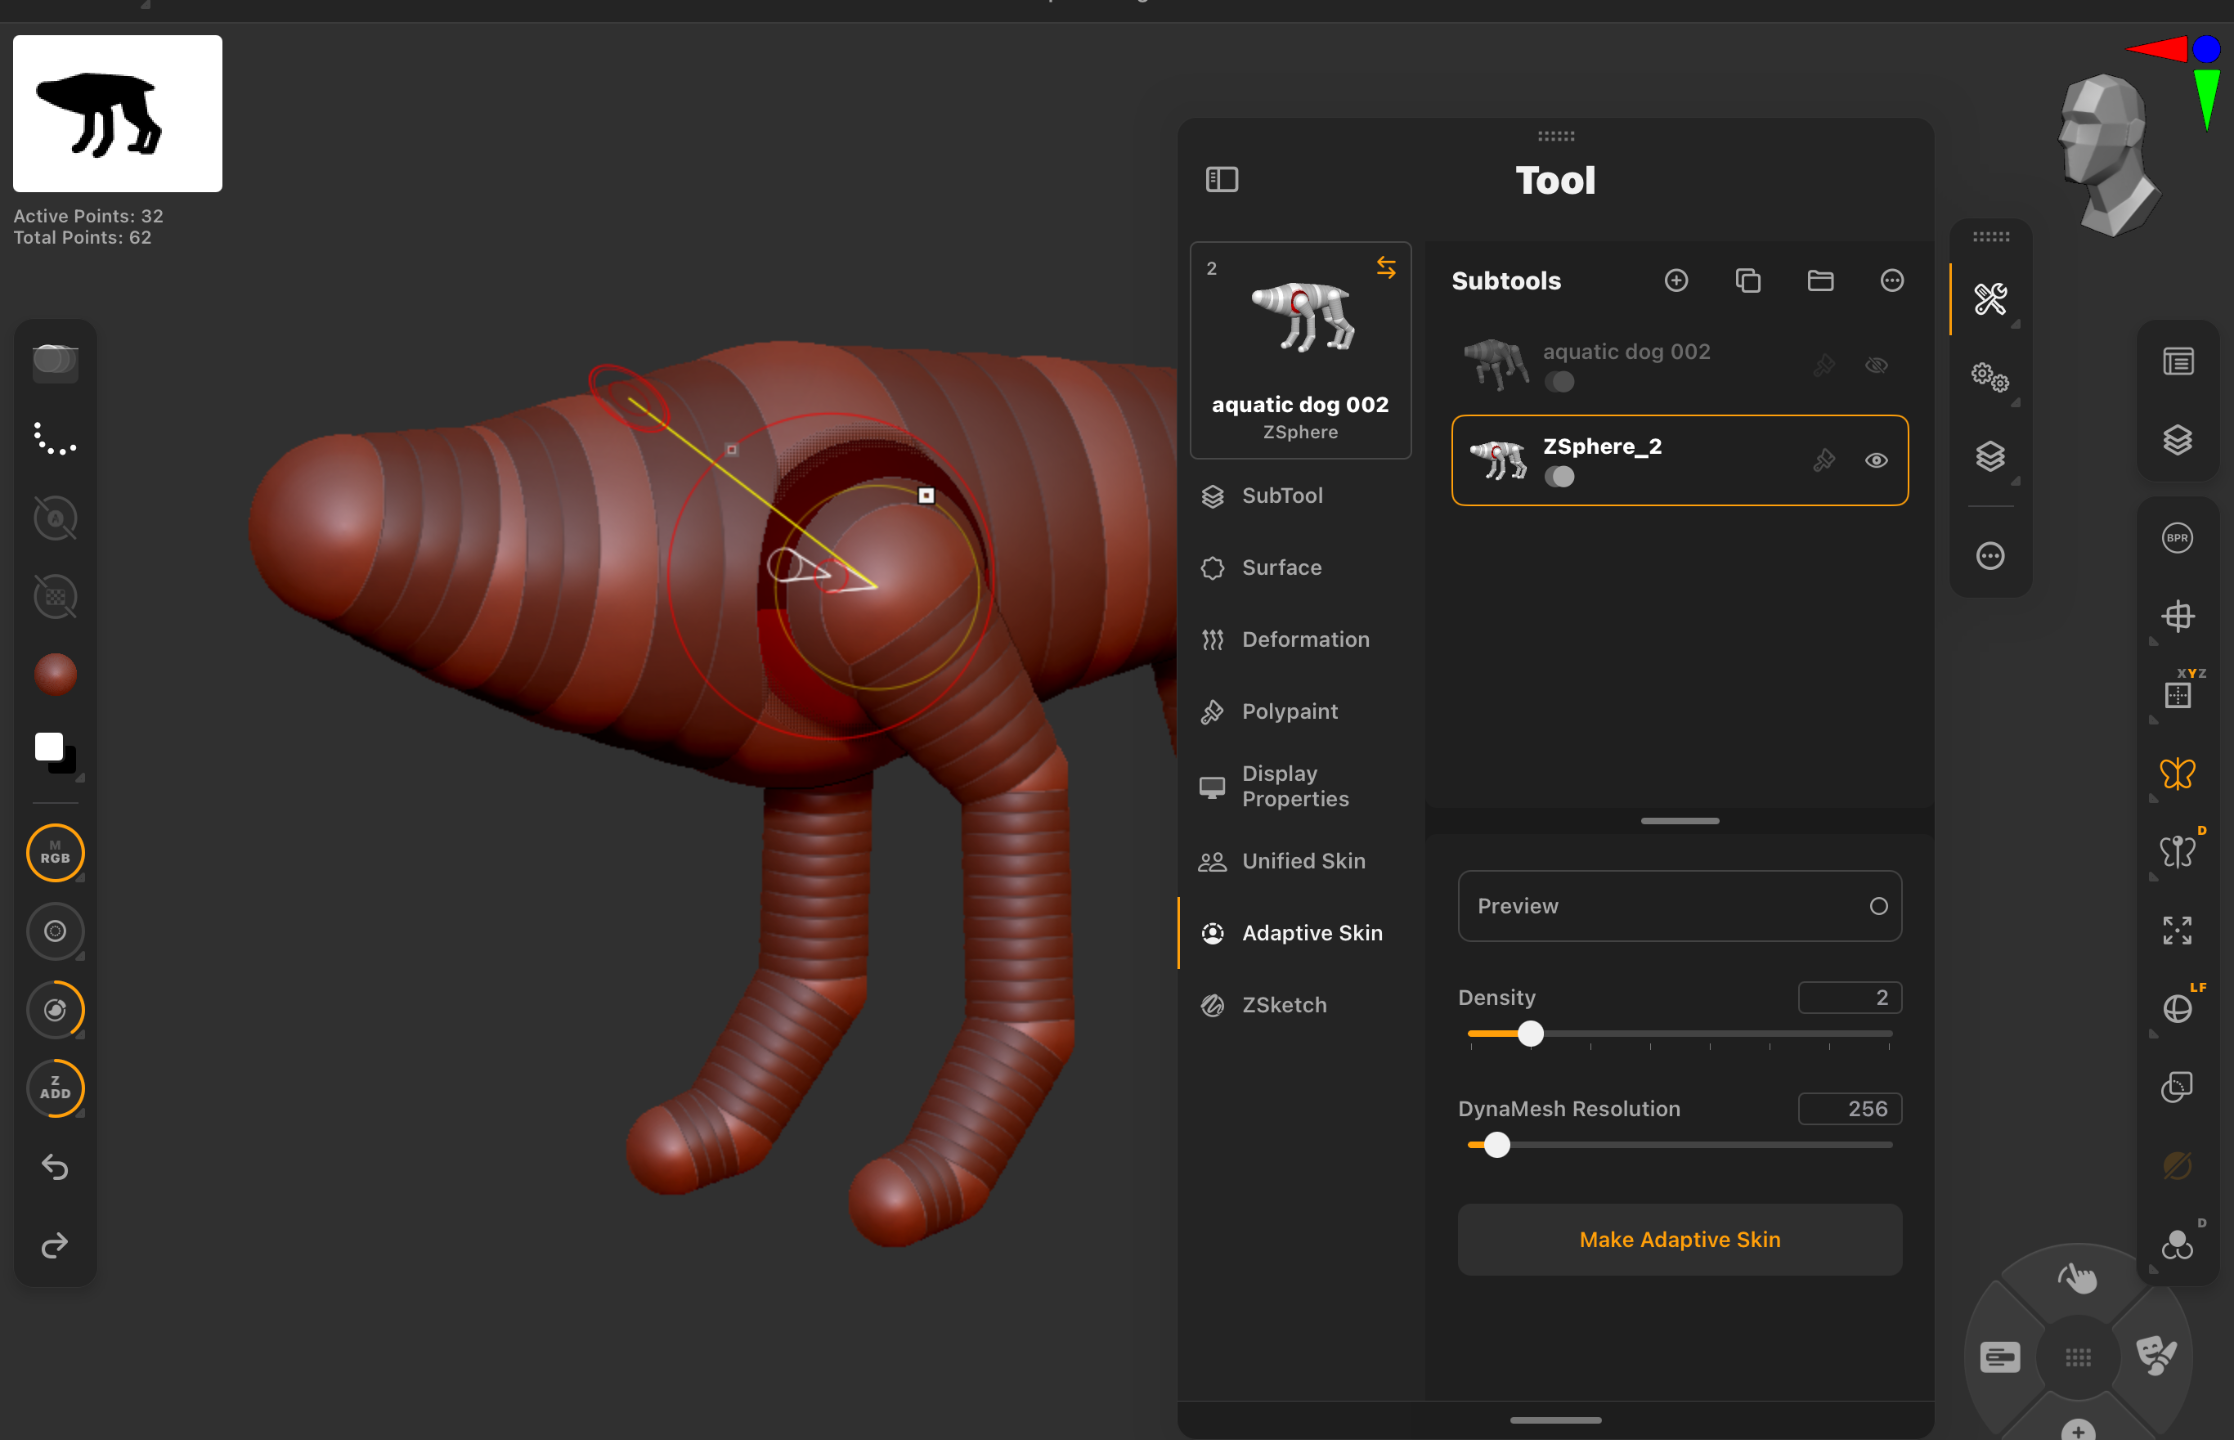Click the redo arrow icon

pyautogui.click(x=55, y=1245)
